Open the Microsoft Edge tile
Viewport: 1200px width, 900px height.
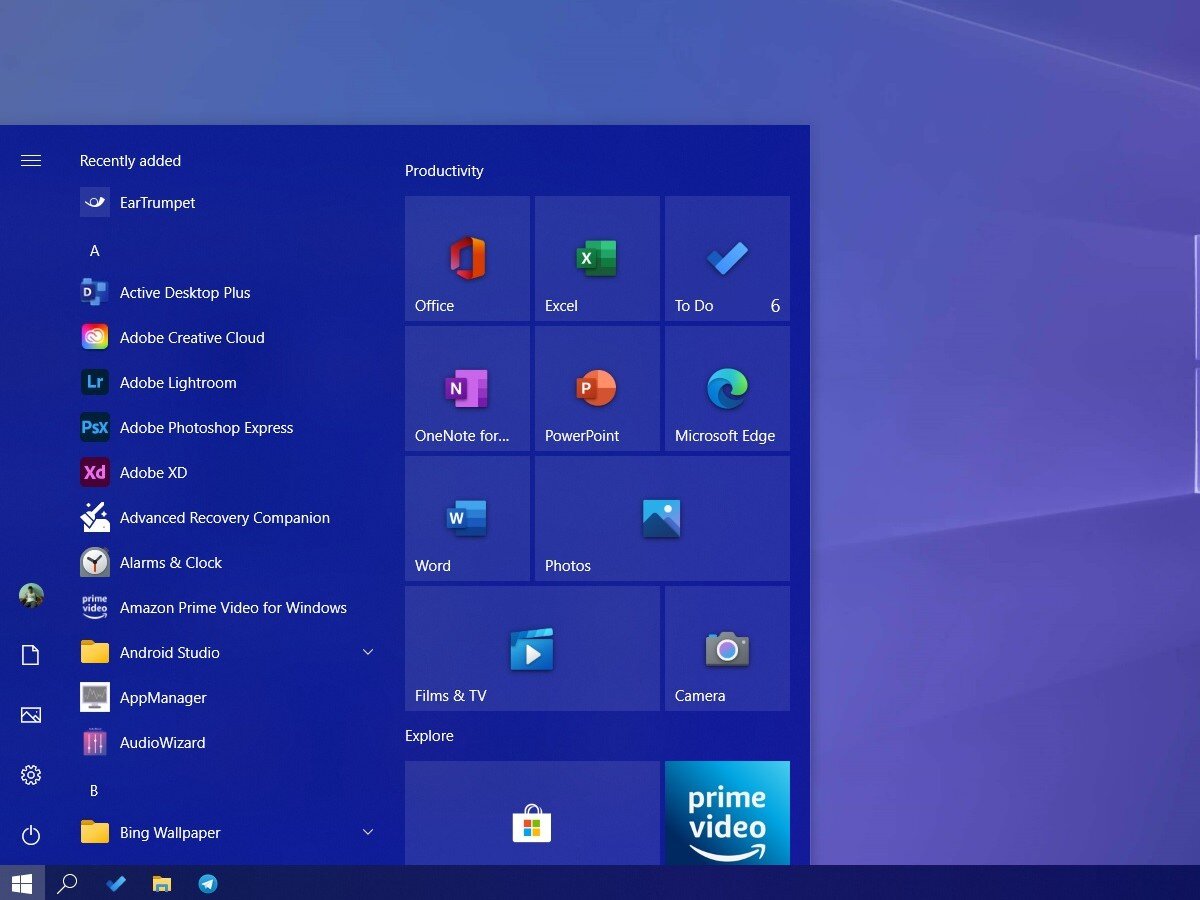pos(727,388)
